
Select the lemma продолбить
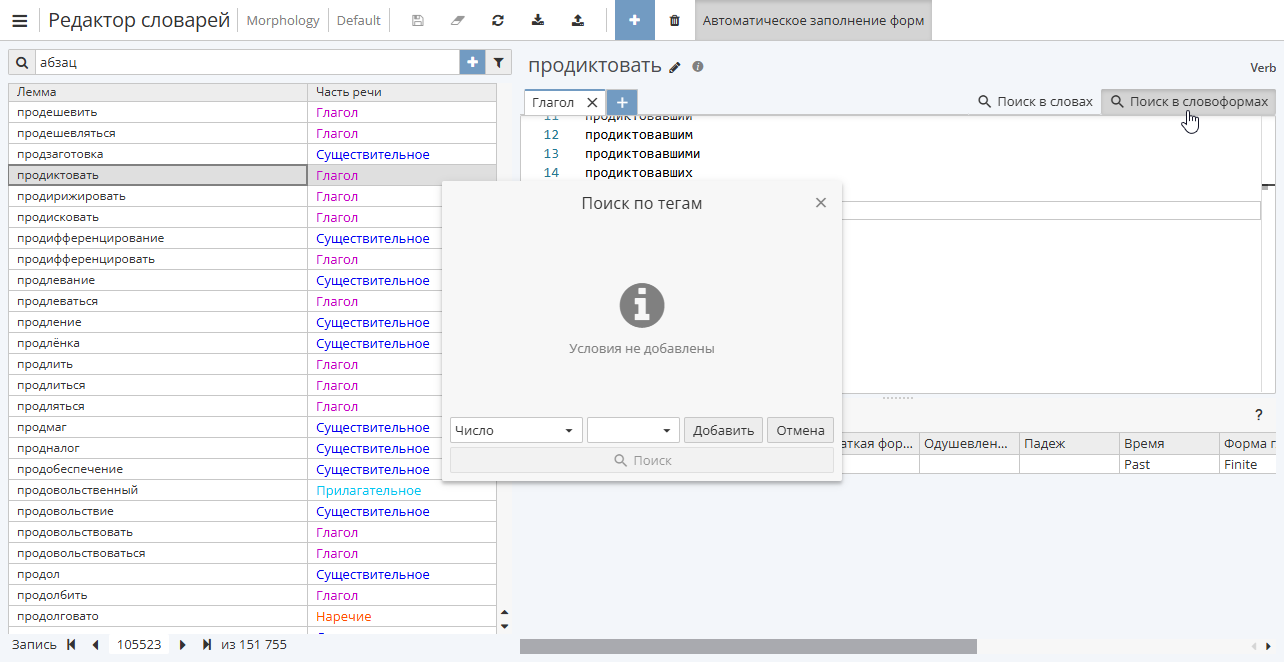click(157, 595)
